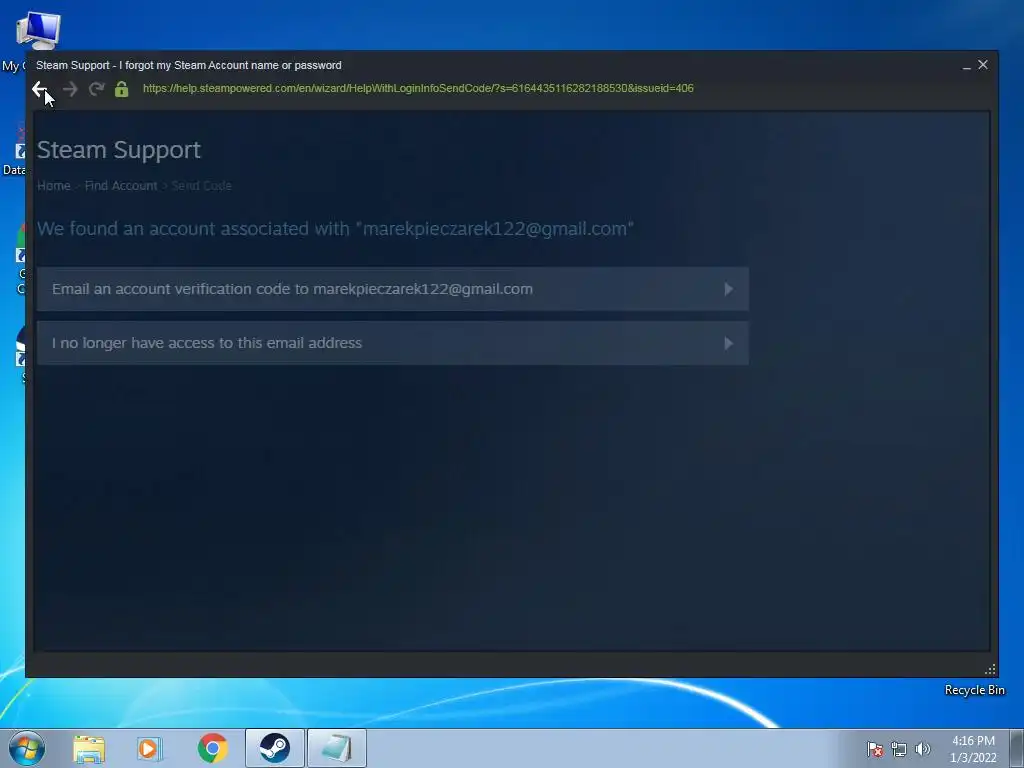Open File Explorer from taskbar
1024x768 pixels.
(89, 748)
